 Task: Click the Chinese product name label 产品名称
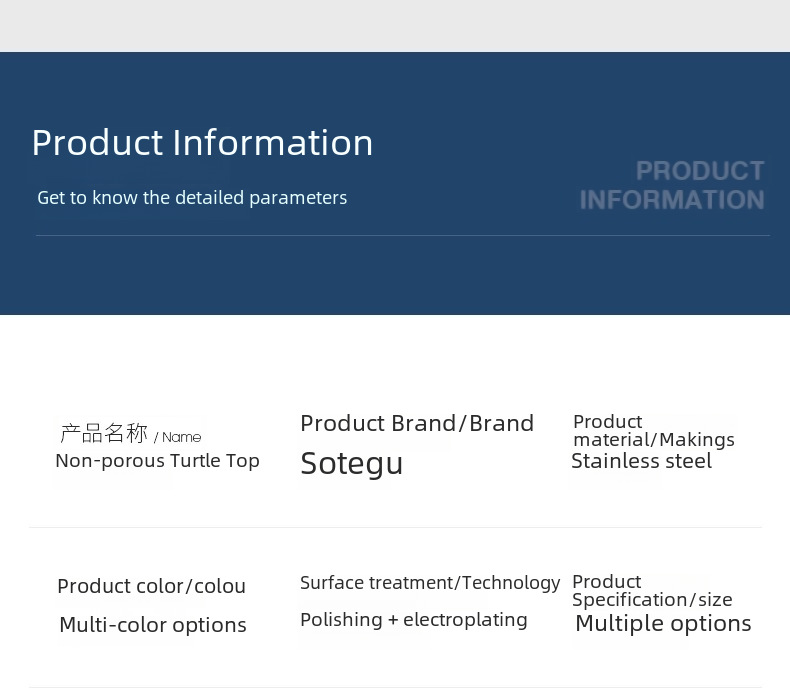104,434
